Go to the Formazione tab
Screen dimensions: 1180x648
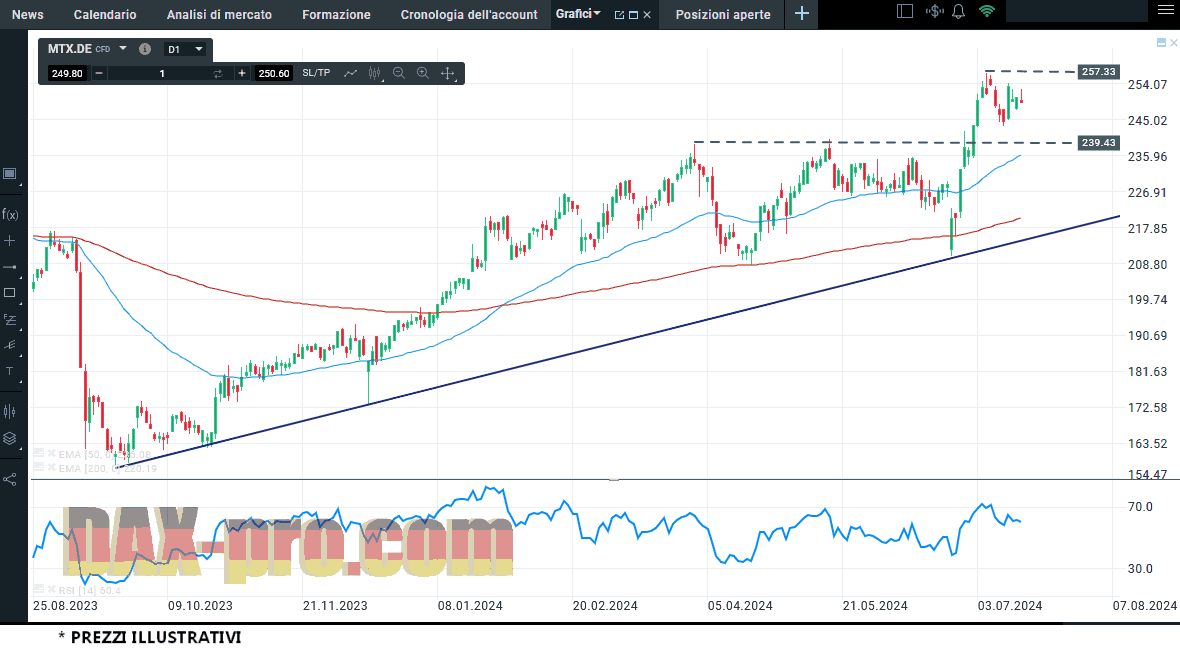click(x=336, y=14)
